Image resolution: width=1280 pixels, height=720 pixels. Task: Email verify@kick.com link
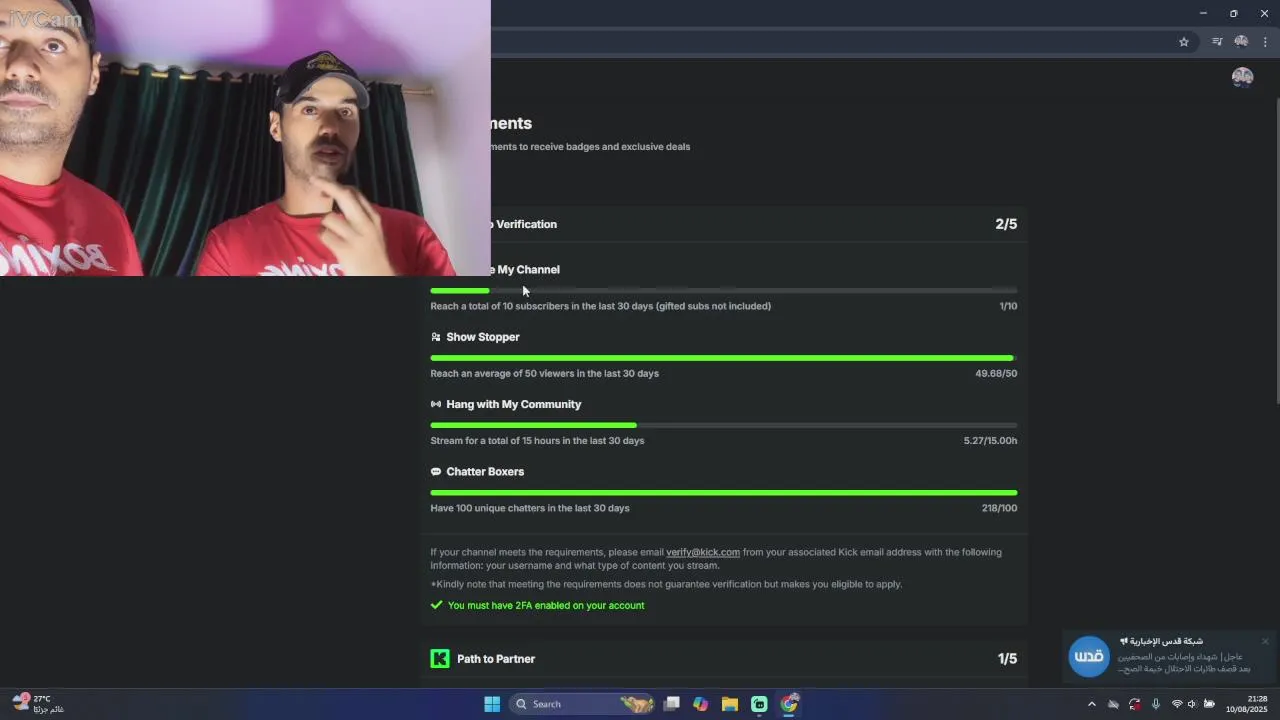pyautogui.click(x=703, y=552)
